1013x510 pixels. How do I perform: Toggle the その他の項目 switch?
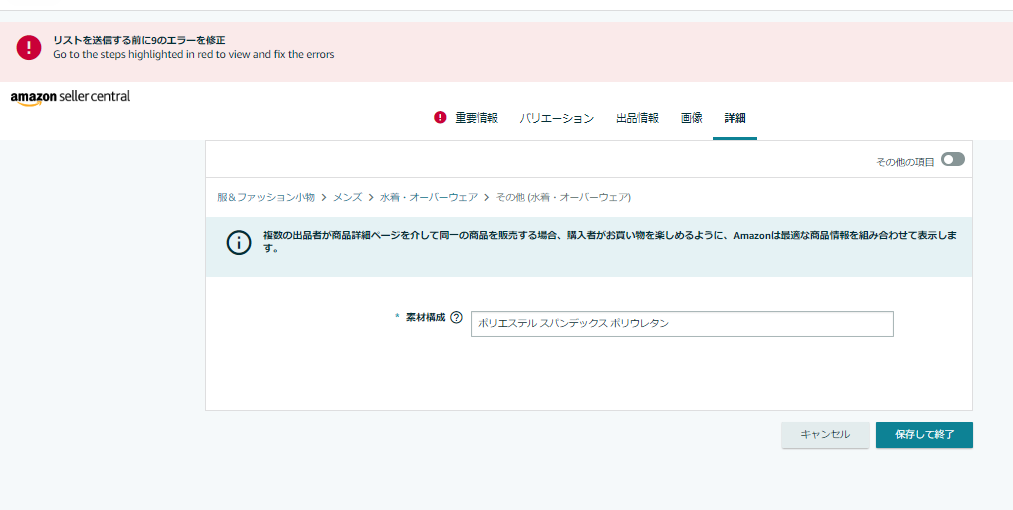click(x=952, y=159)
